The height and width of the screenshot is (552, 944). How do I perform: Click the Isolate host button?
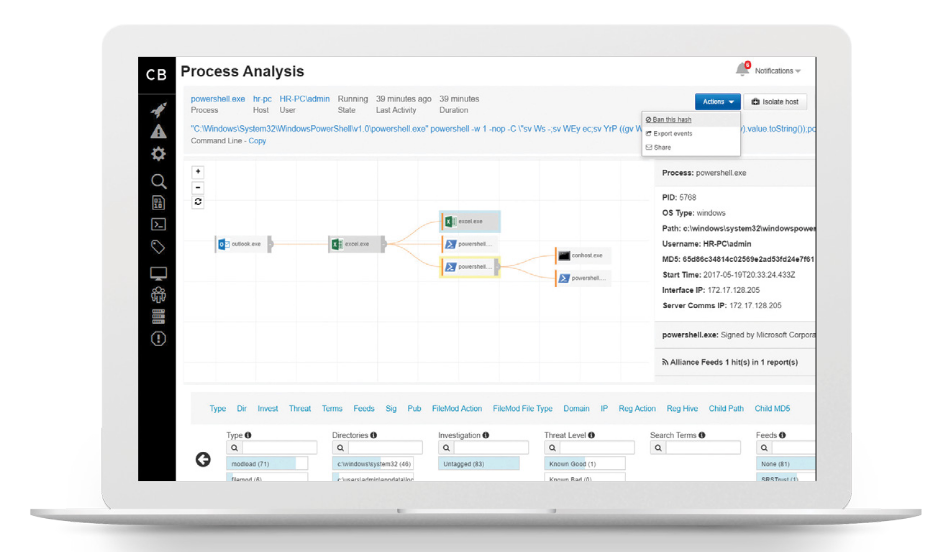click(777, 101)
